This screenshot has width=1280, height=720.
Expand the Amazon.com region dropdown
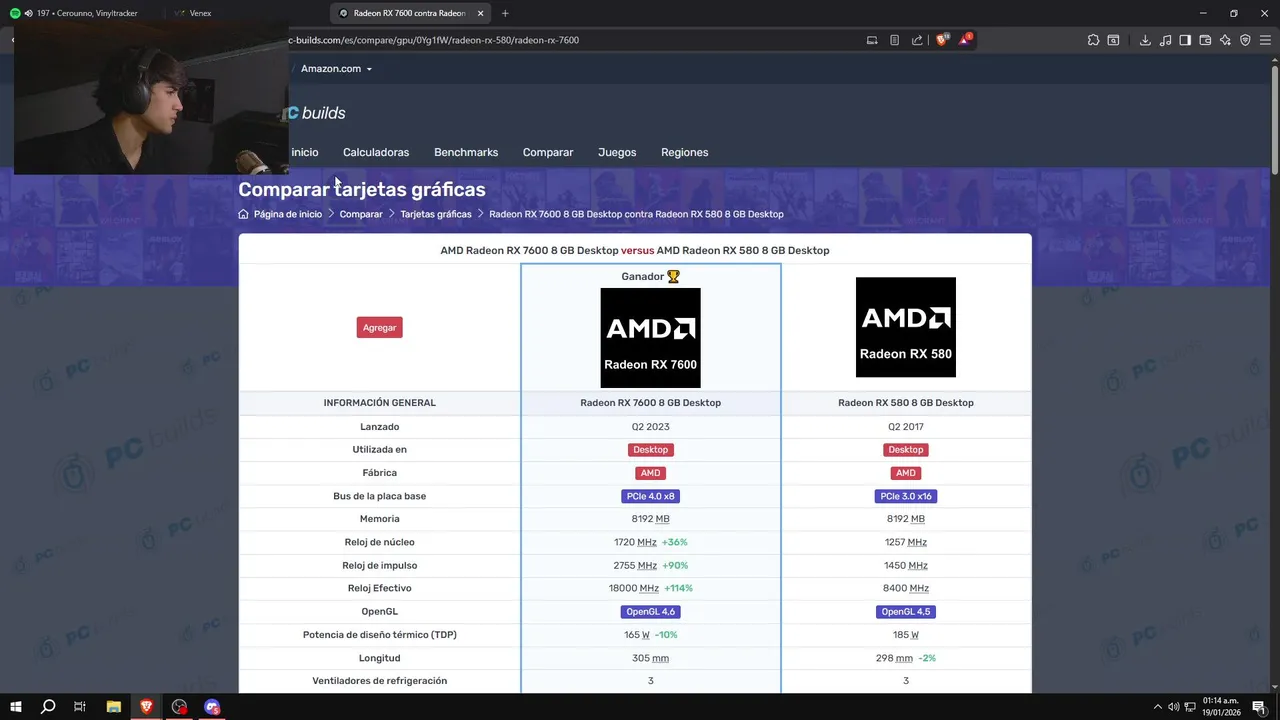337,69
